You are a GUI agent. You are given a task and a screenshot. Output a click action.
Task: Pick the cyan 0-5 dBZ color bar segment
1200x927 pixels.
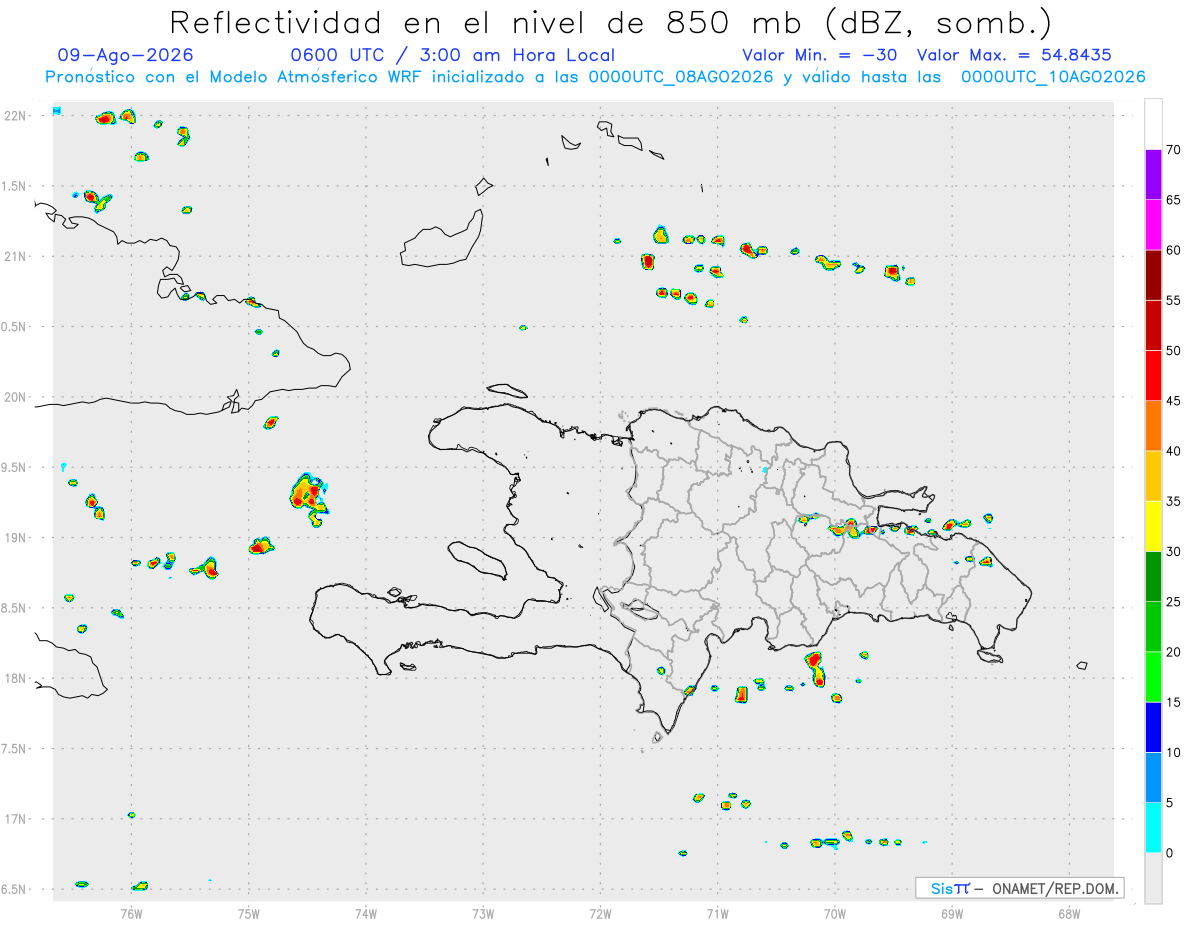pos(1153,828)
